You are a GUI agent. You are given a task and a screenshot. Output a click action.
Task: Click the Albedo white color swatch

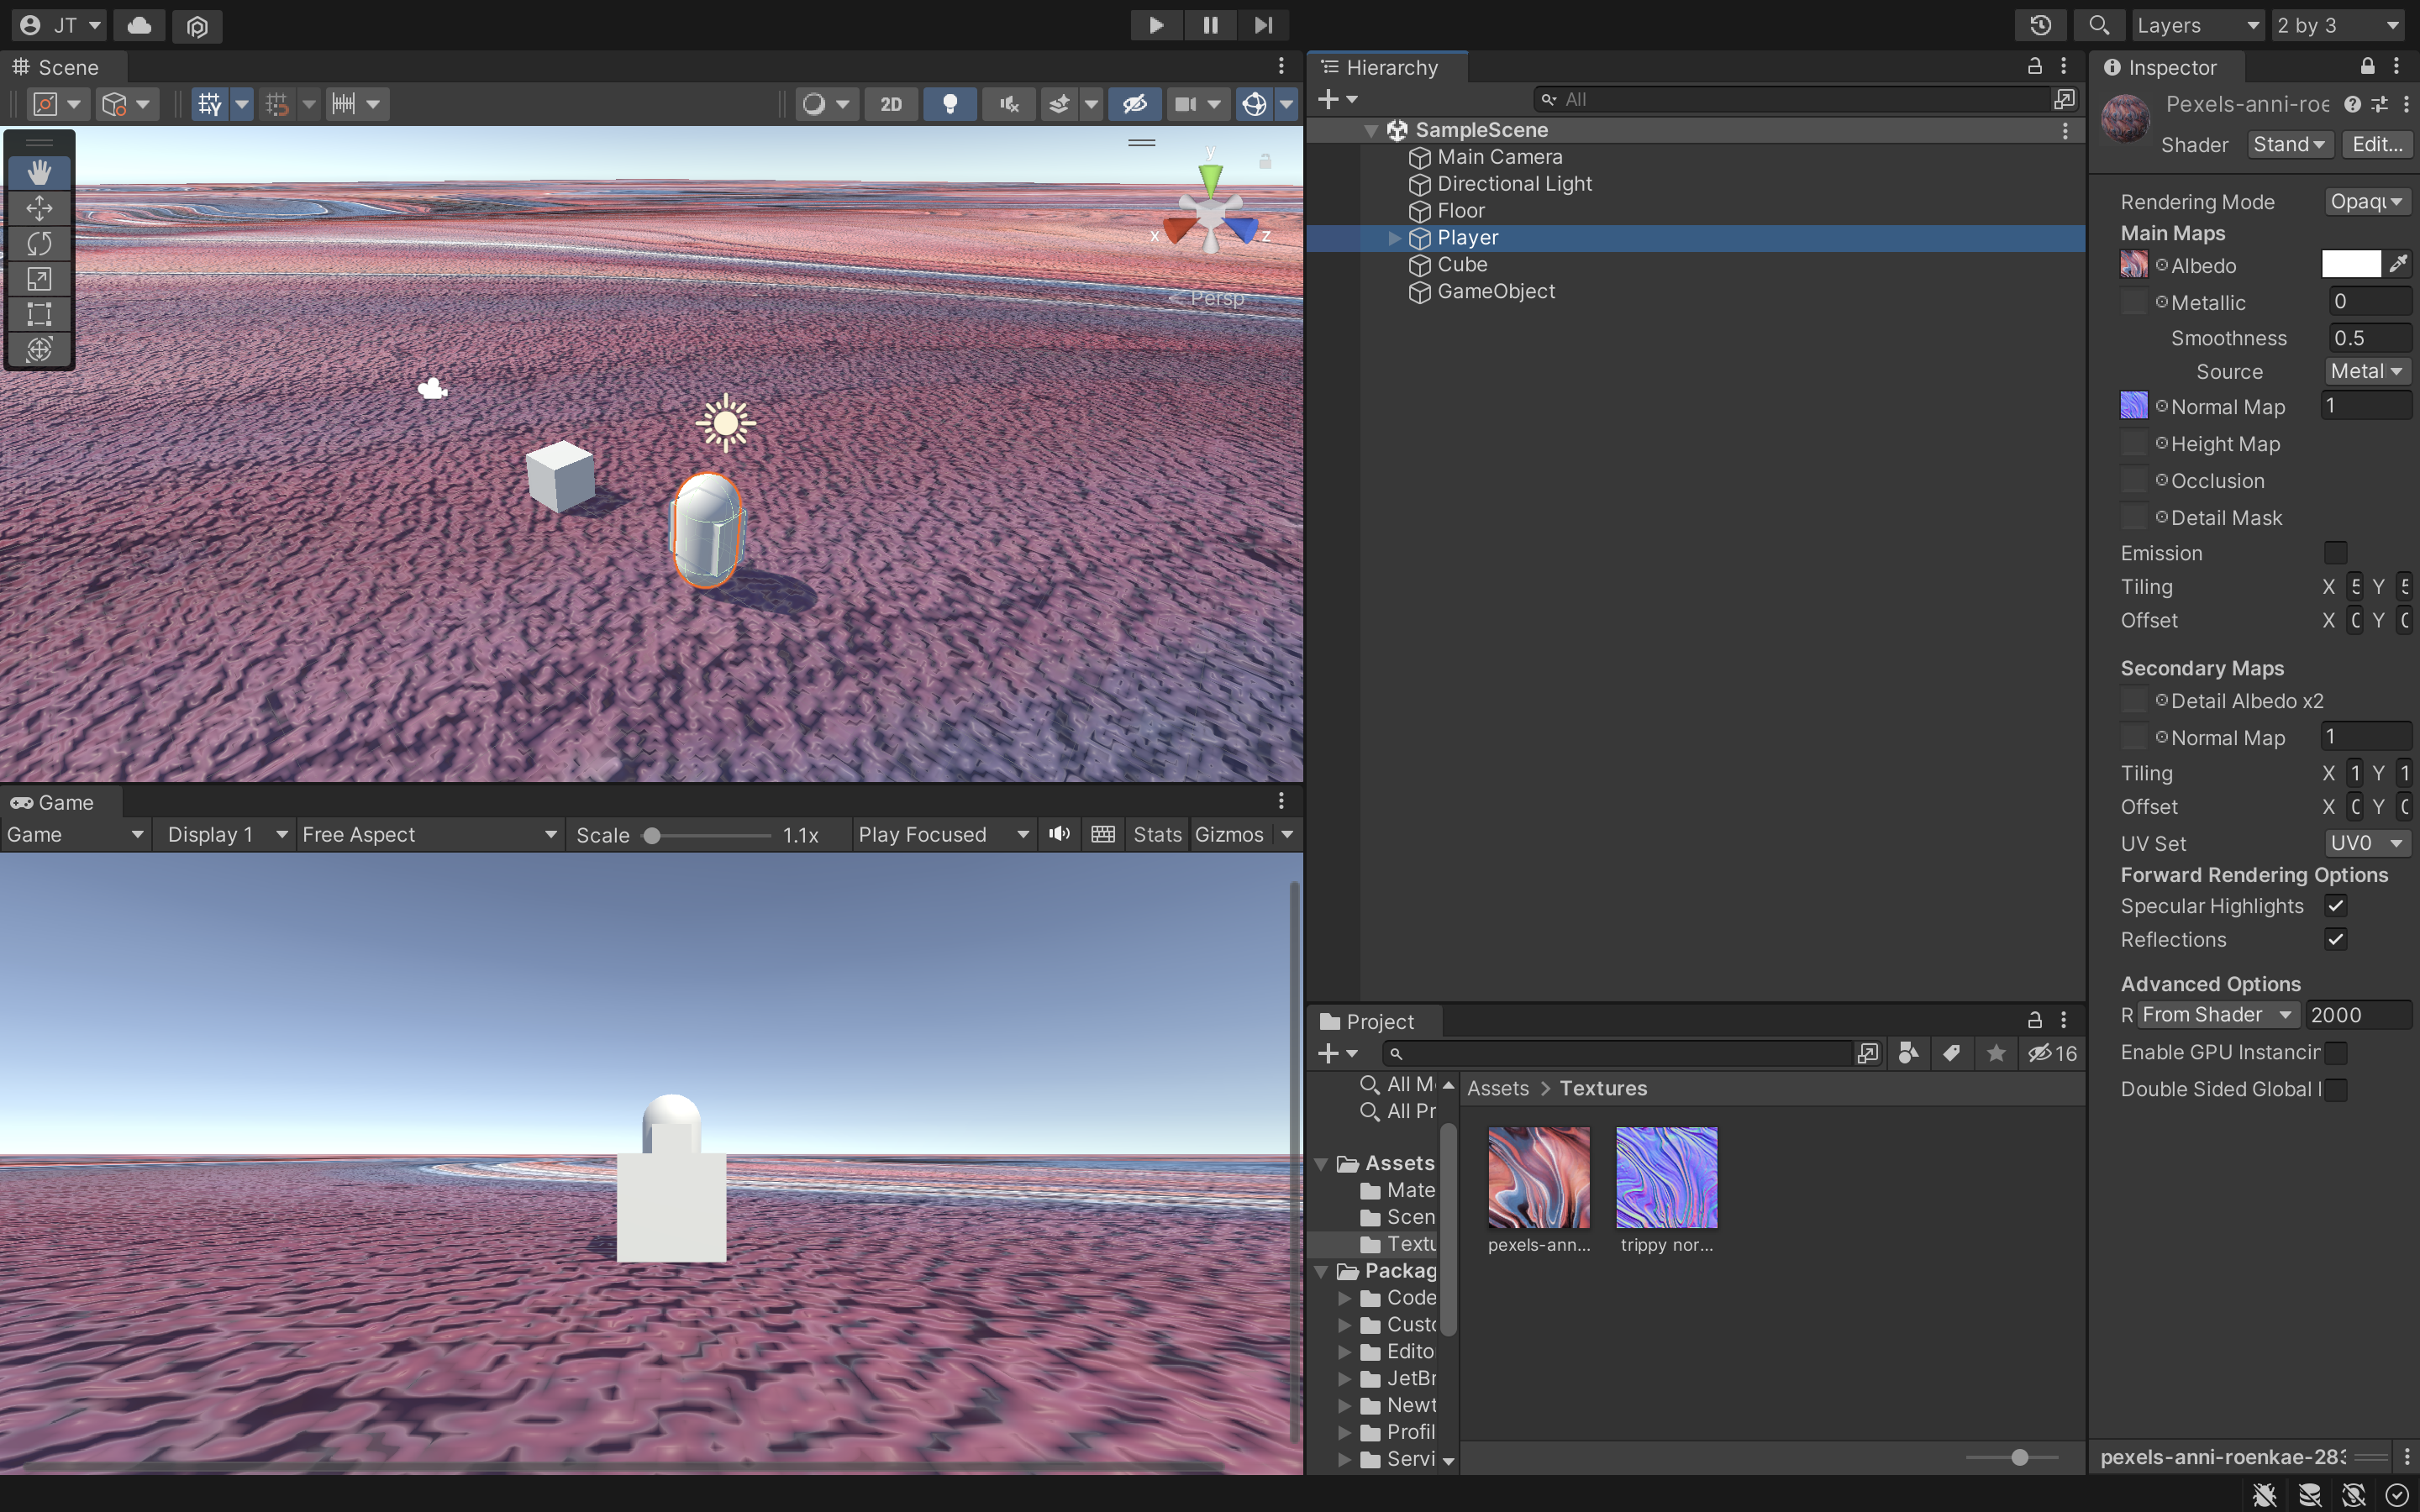click(x=2350, y=265)
